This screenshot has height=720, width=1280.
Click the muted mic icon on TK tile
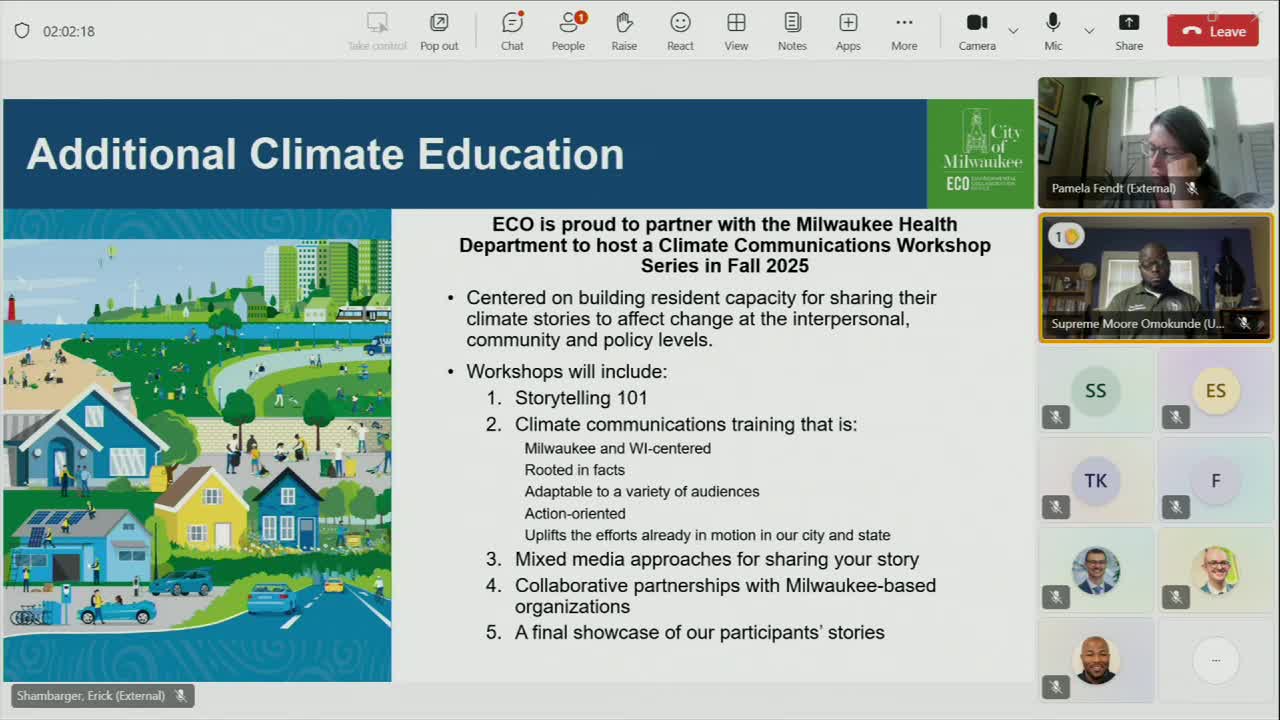tap(1056, 507)
